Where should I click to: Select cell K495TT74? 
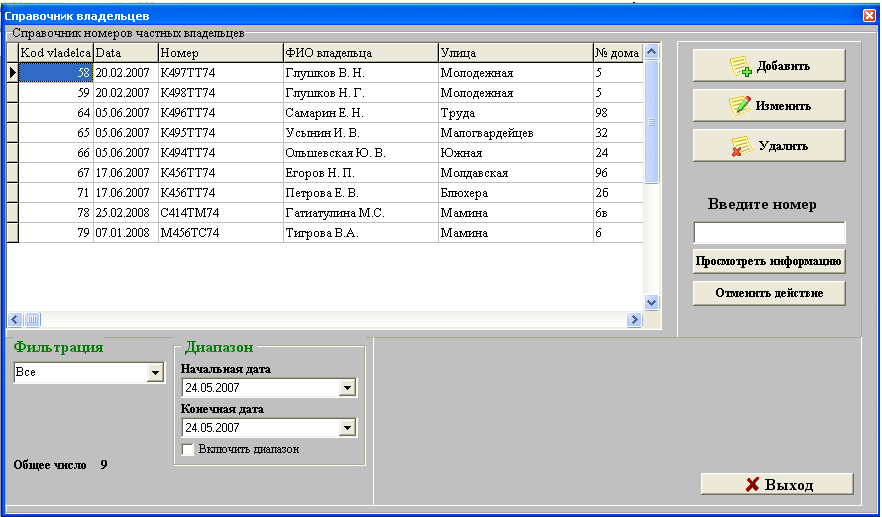[220, 133]
